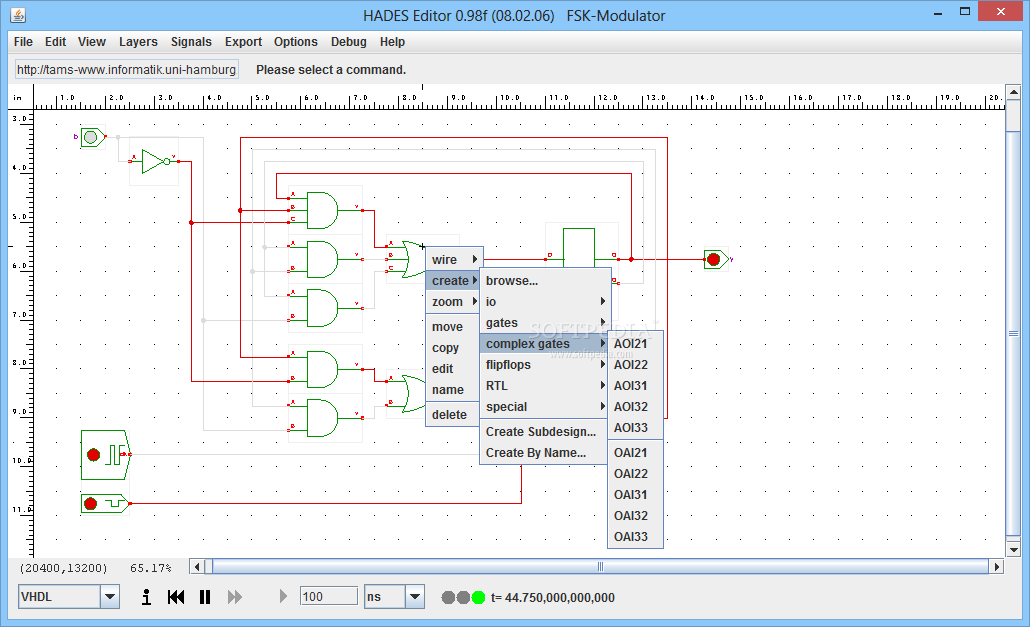Image resolution: width=1030 pixels, height=627 pixels.
Task: Click the bottom AND gate
Action: (322, 418)
